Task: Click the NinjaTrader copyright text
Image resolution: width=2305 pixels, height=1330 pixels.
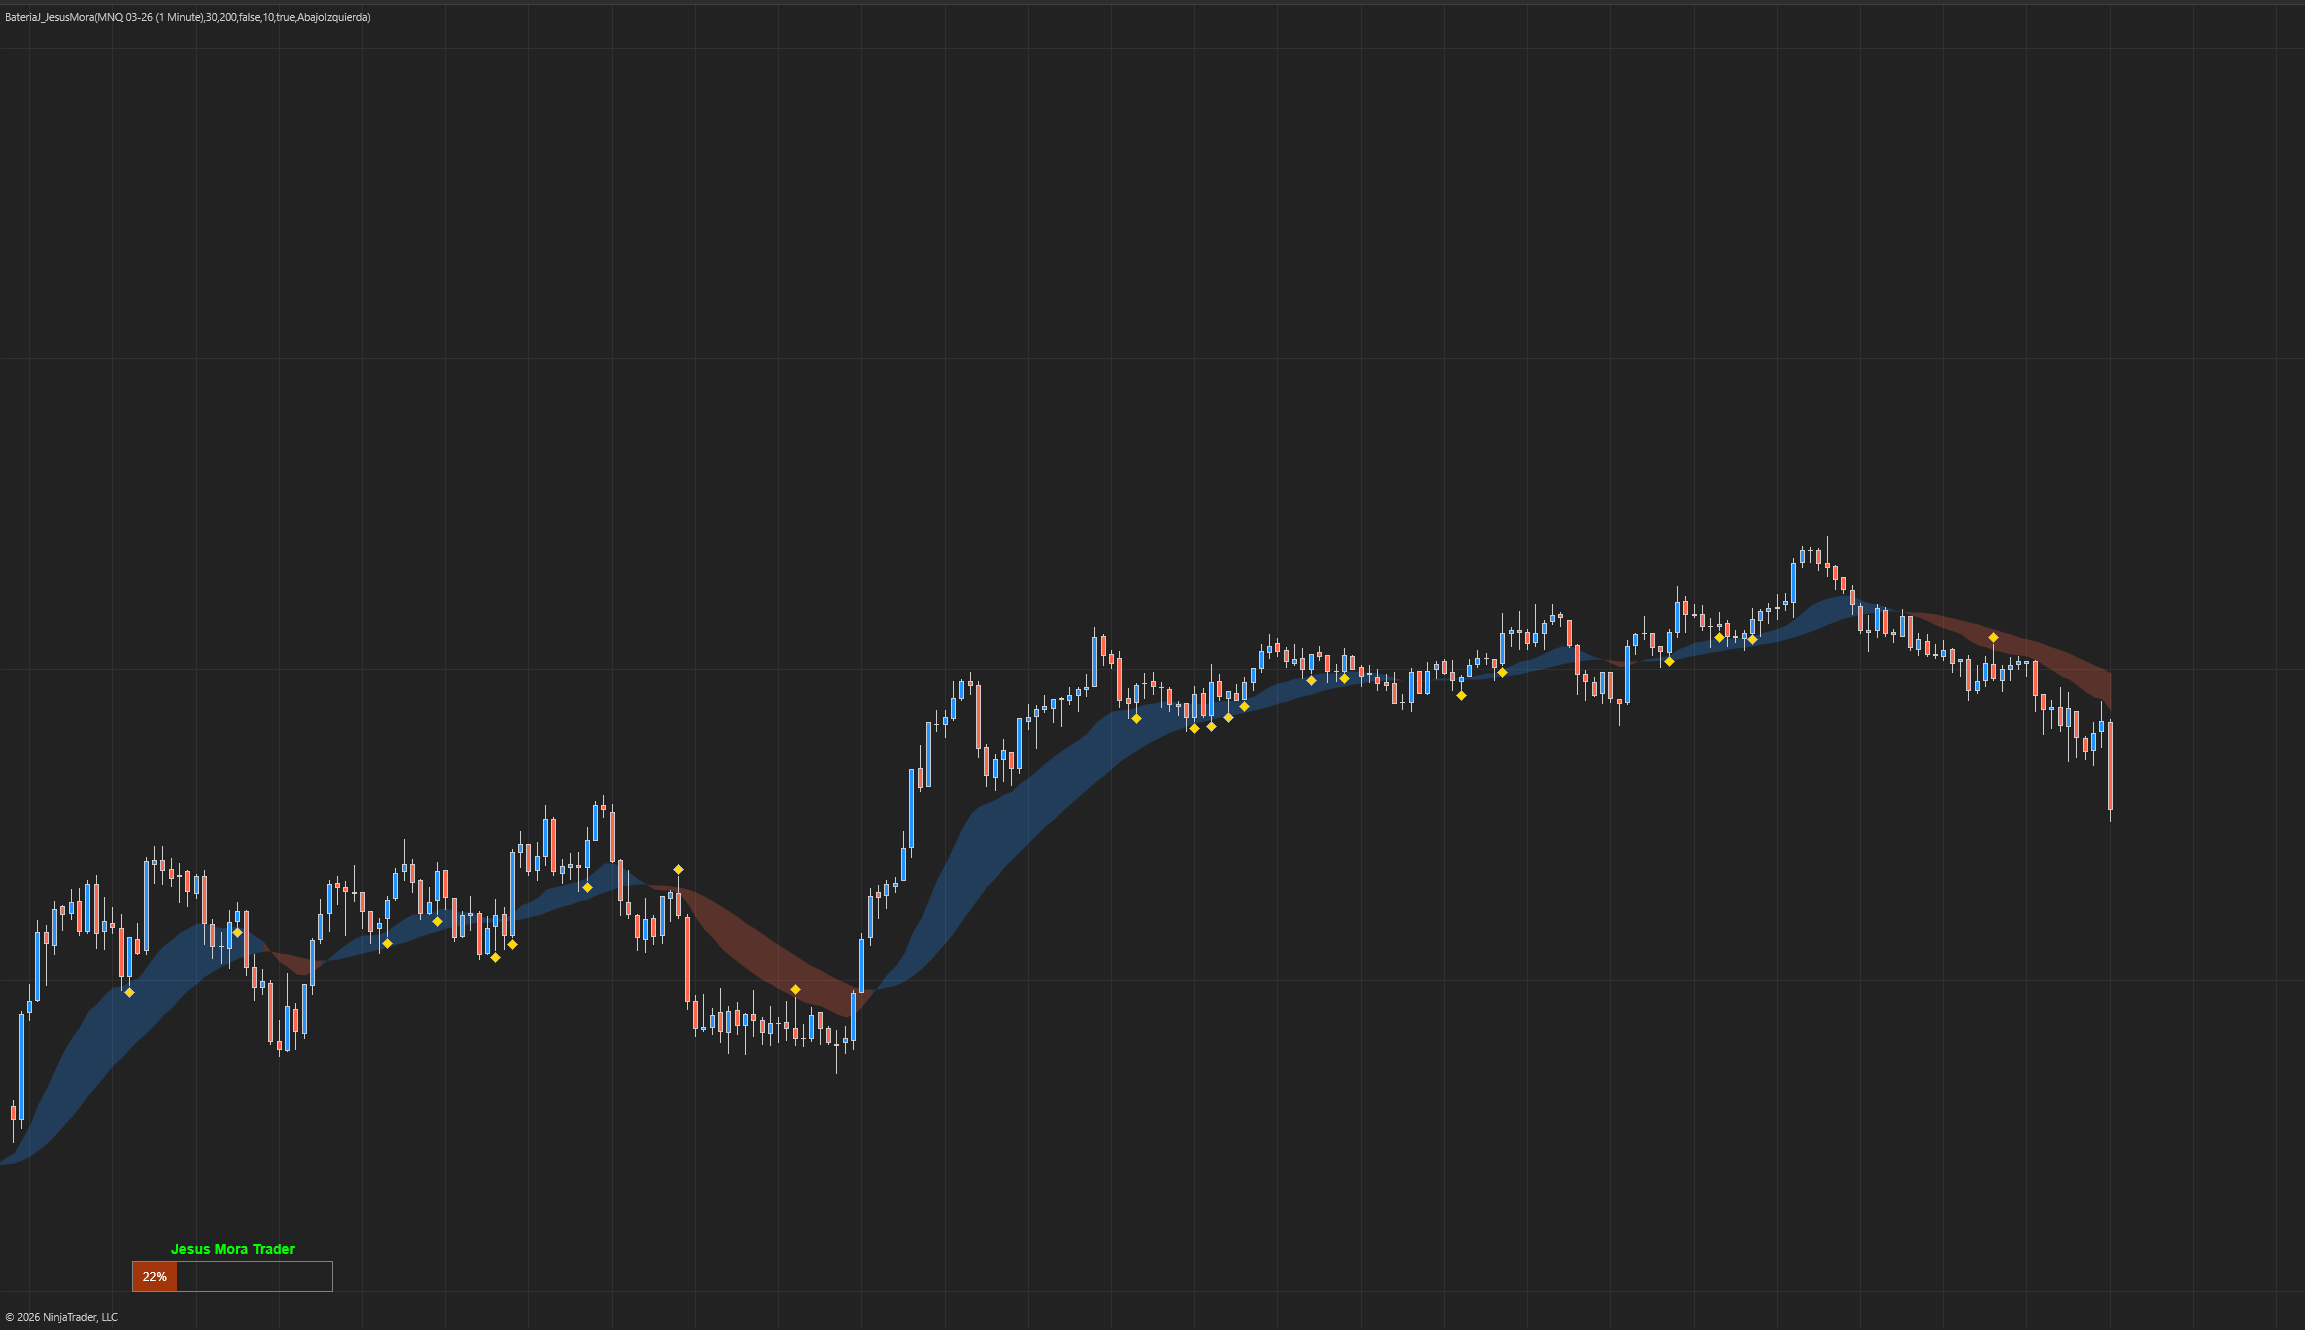Action: click(62, 1317)
